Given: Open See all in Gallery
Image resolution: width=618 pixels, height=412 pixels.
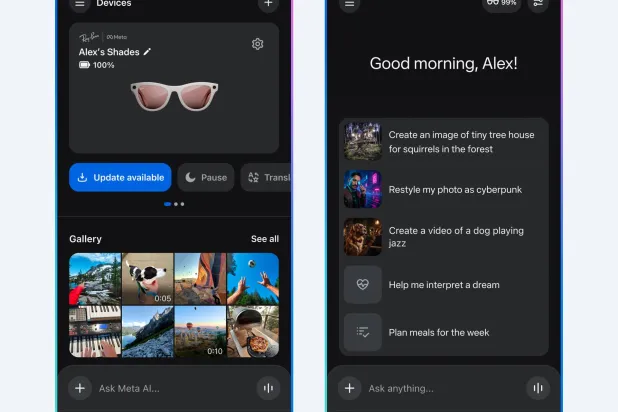Looking at the screenshot, I should [x=264, y=239].
